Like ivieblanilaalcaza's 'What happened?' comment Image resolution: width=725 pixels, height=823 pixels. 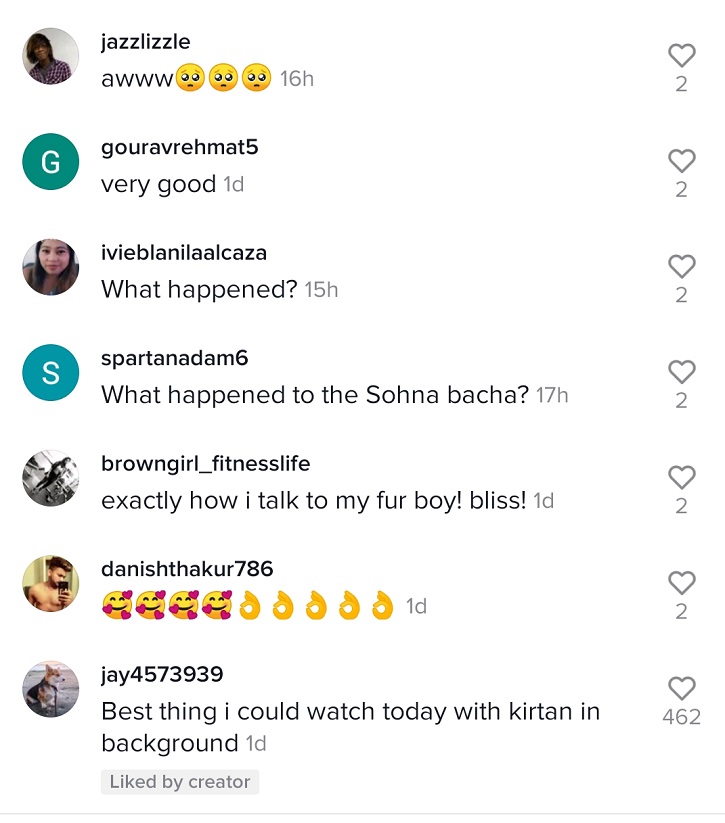pyautogui.click(x=681, y=266)
